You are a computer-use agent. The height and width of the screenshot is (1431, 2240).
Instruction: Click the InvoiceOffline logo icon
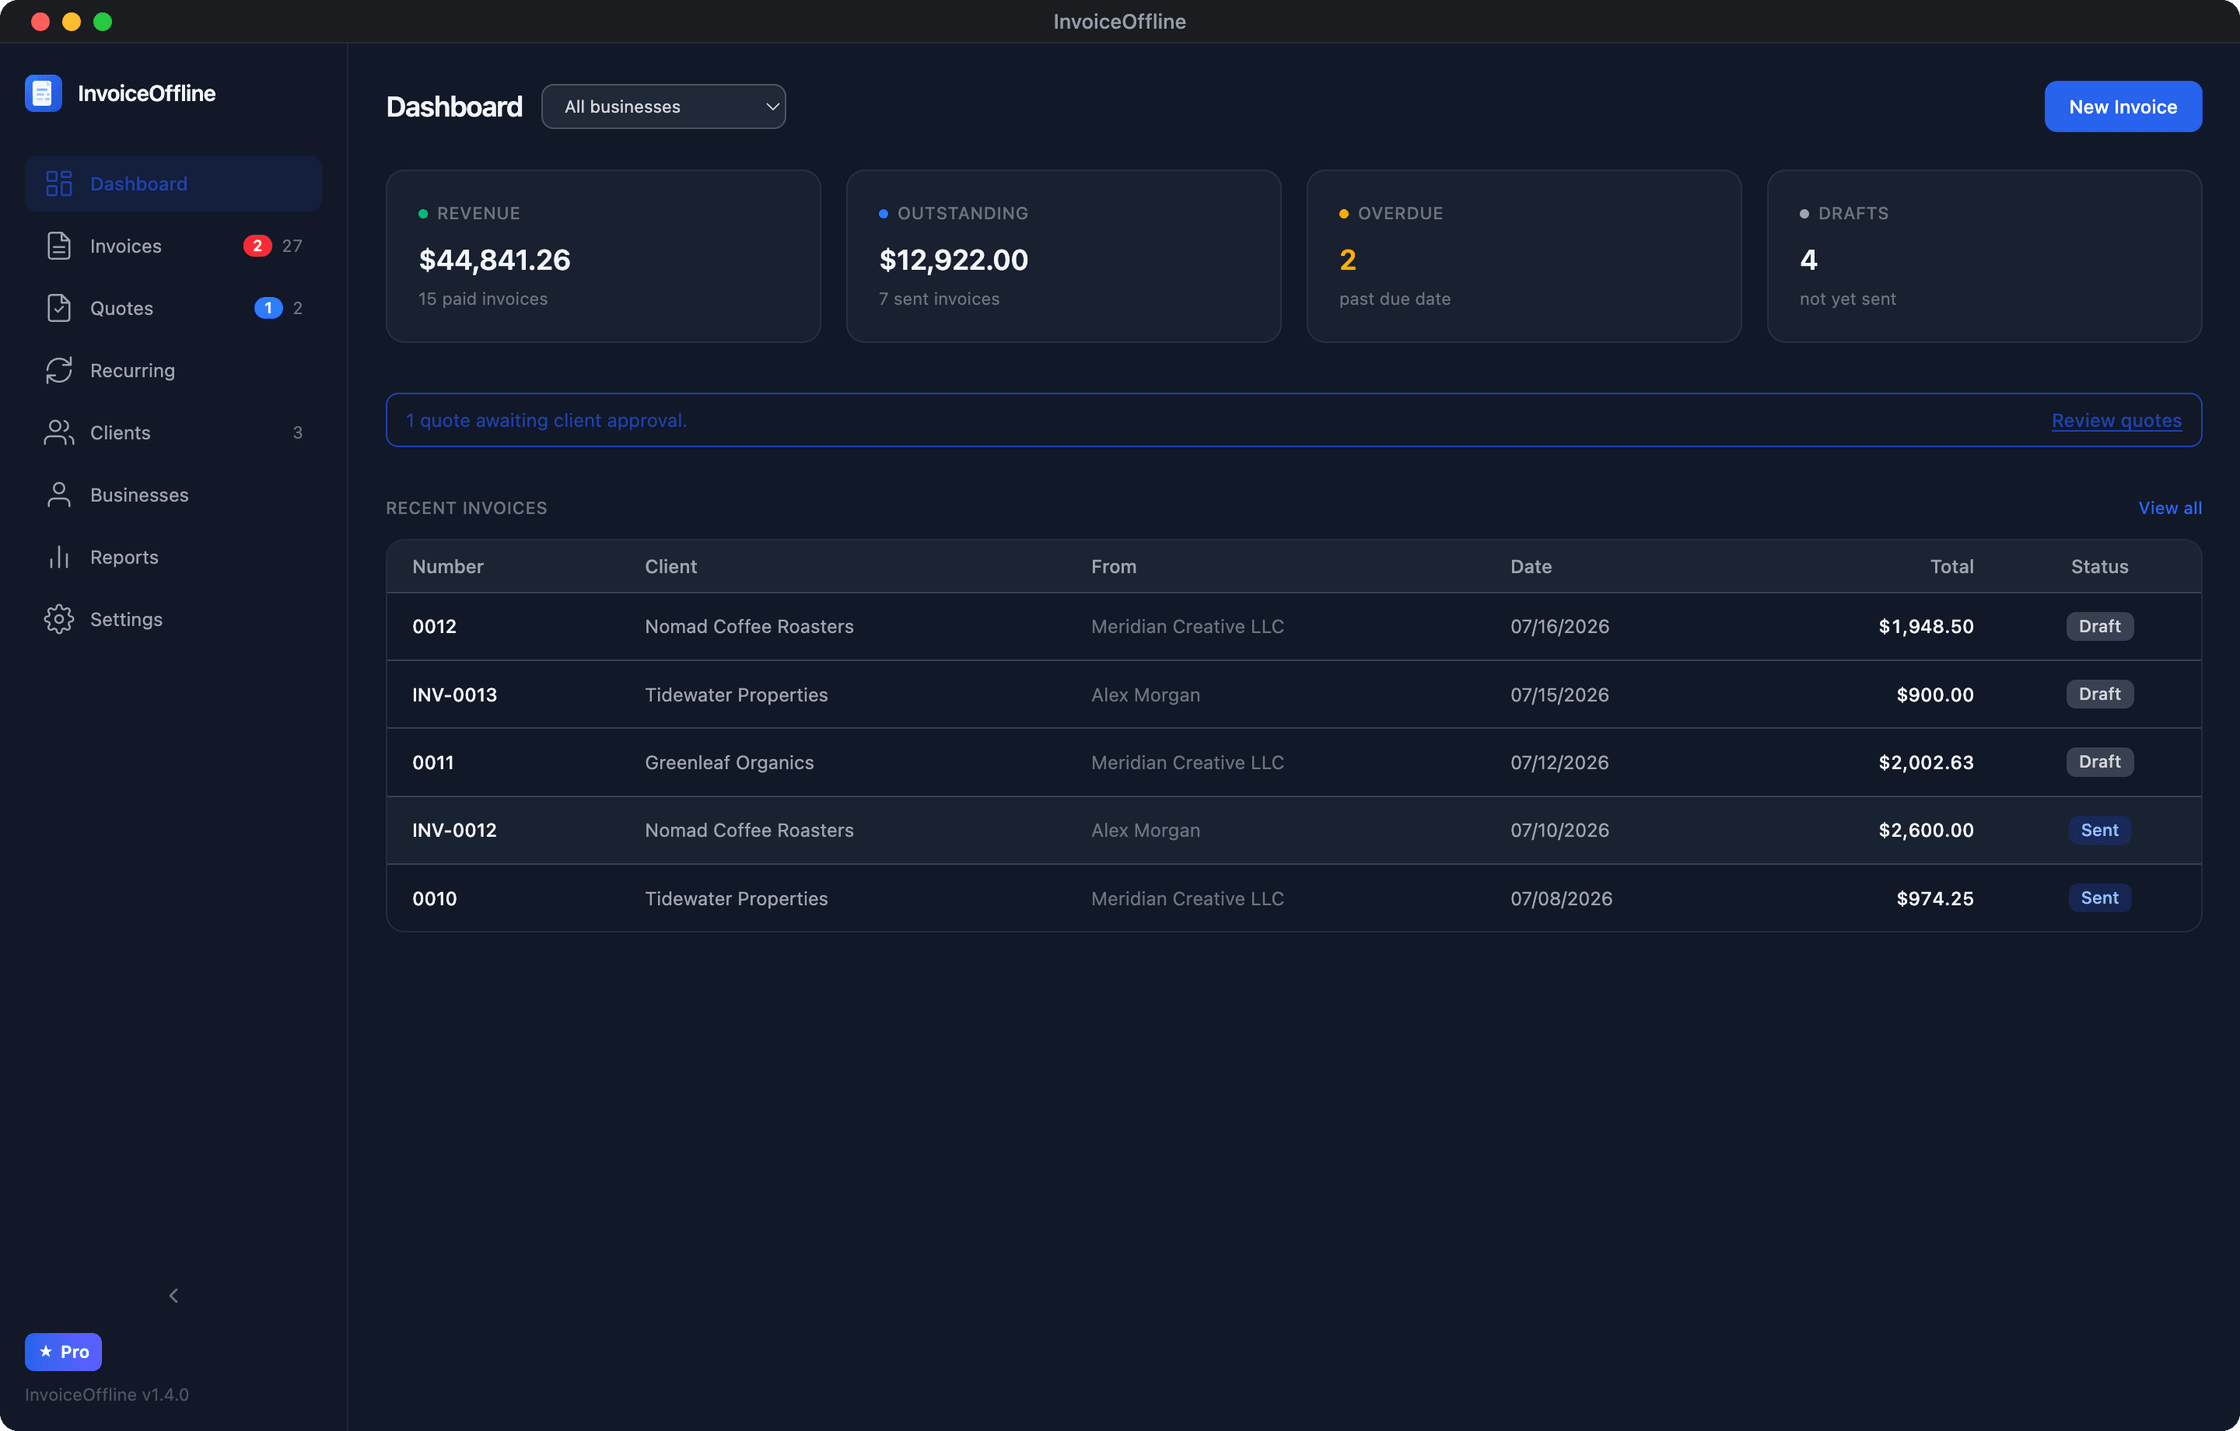pyautogui.click(x=43, y=93)
